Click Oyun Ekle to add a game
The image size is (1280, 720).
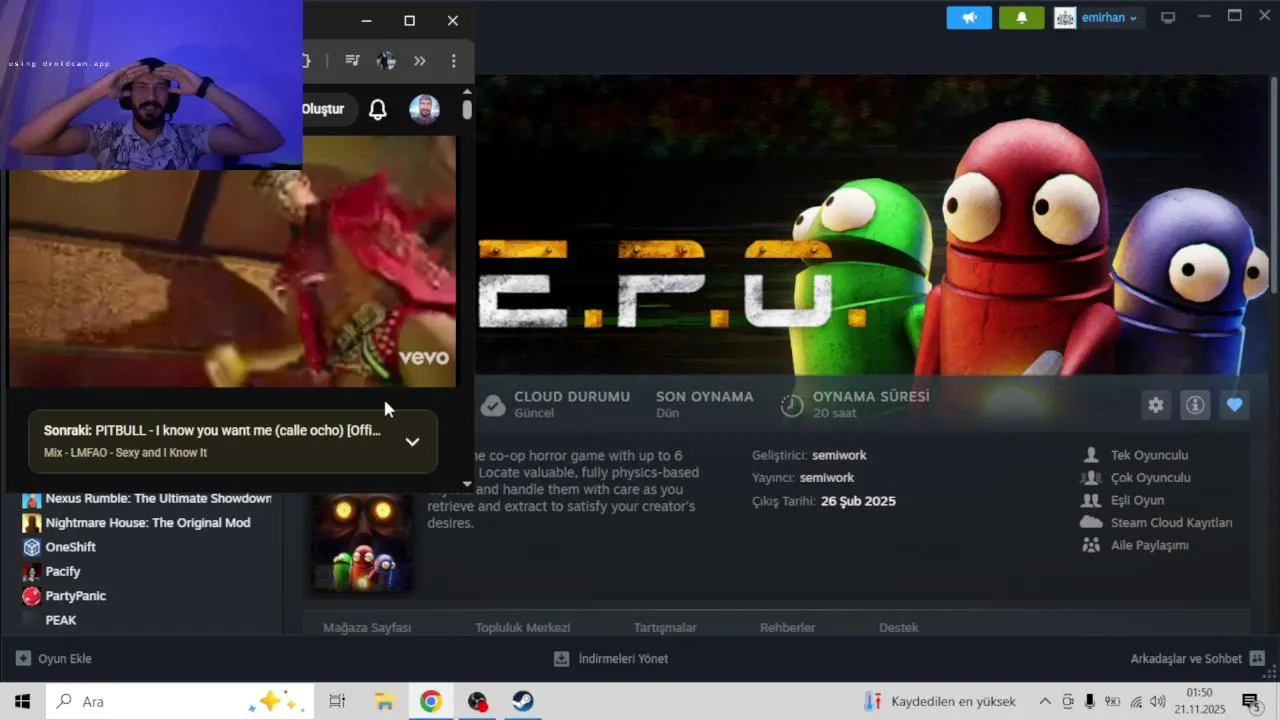click(x=53, y=659)
